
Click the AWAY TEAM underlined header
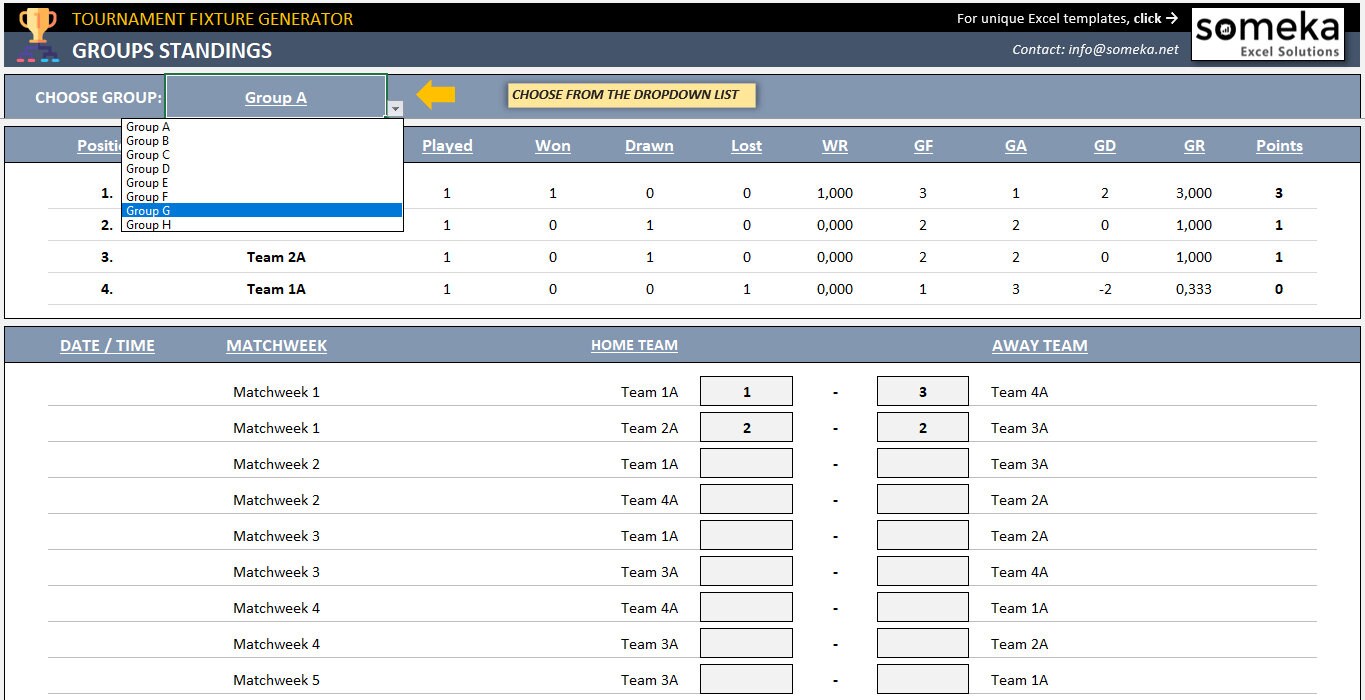click(1039, 345)
